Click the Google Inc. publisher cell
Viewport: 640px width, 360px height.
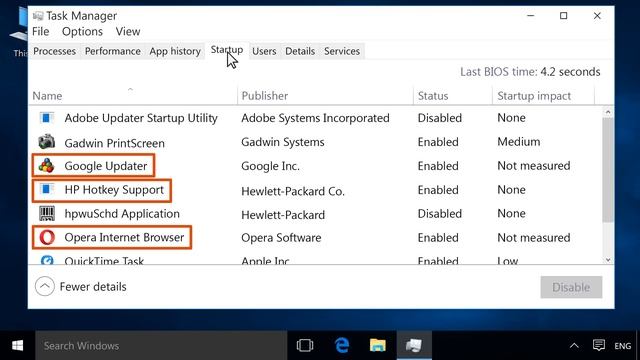[x=270, y=166]
